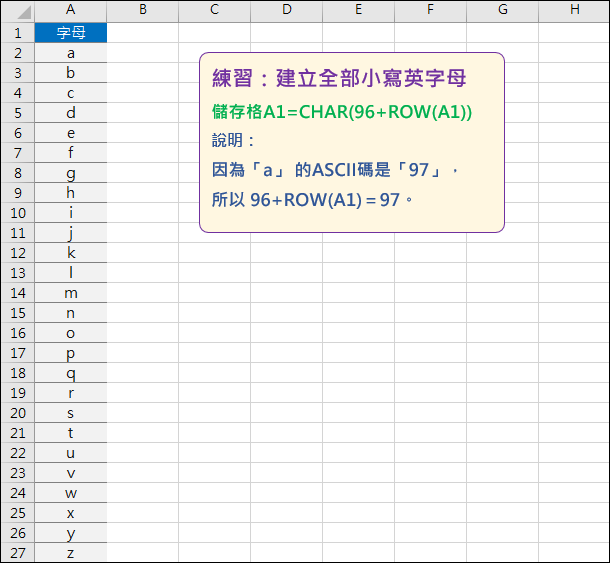Select cell containing letter v
Viewport: 610px width, 563px height.
tap(70, 473)
